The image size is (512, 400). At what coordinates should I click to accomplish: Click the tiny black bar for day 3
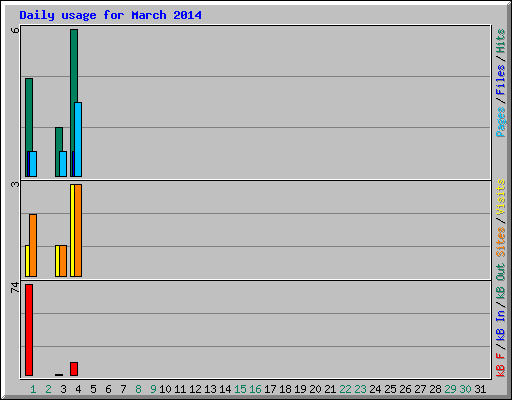pyautogui.click(x=59, y=375)
